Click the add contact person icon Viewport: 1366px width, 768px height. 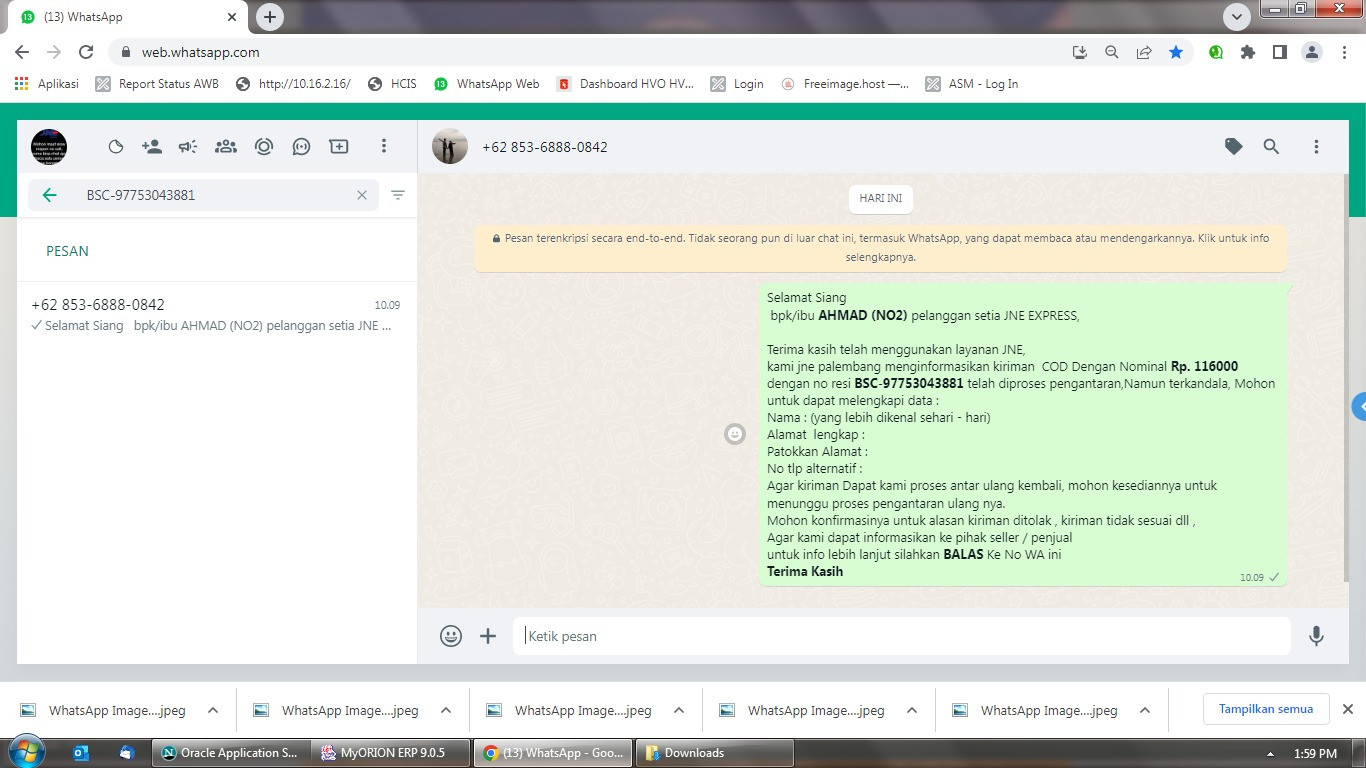[152, 147]
